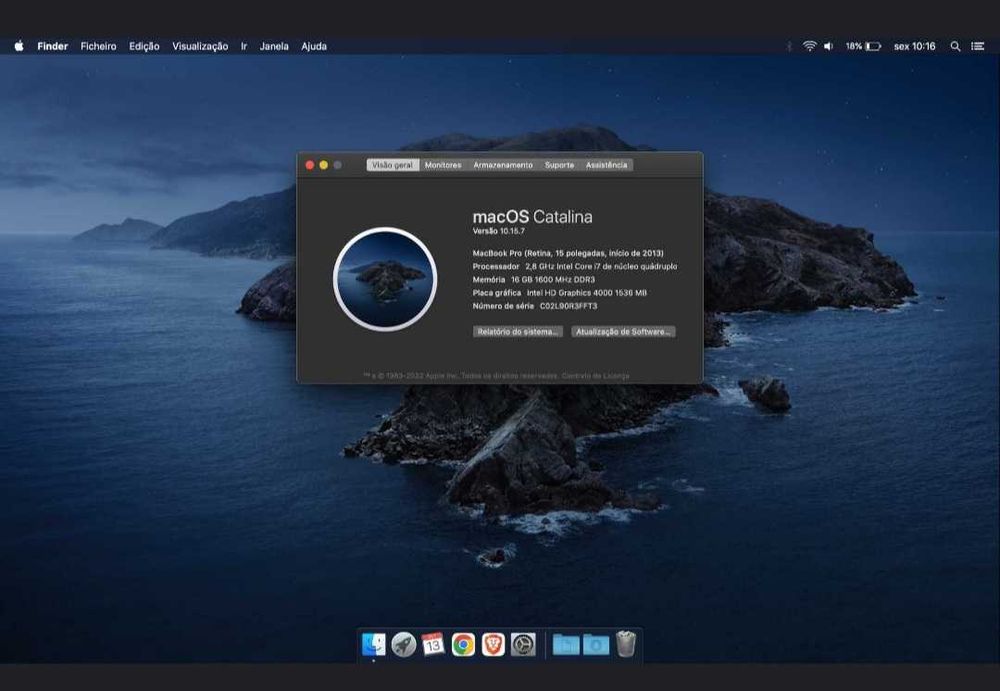
Task: Open Finder from the Dock
Action: coord(373,644)
